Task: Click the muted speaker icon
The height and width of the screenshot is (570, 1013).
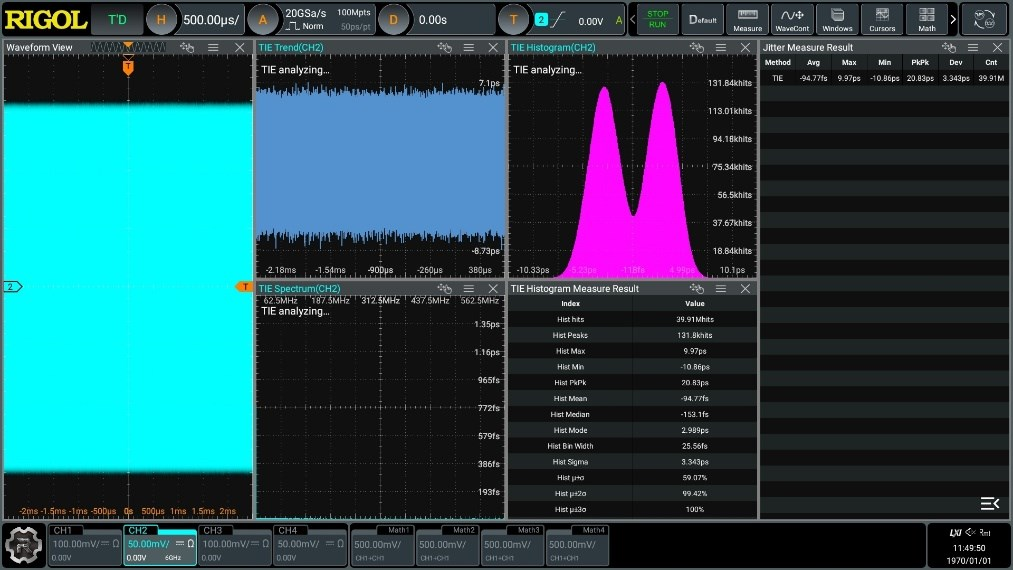Action: click(x=970, y=533)
